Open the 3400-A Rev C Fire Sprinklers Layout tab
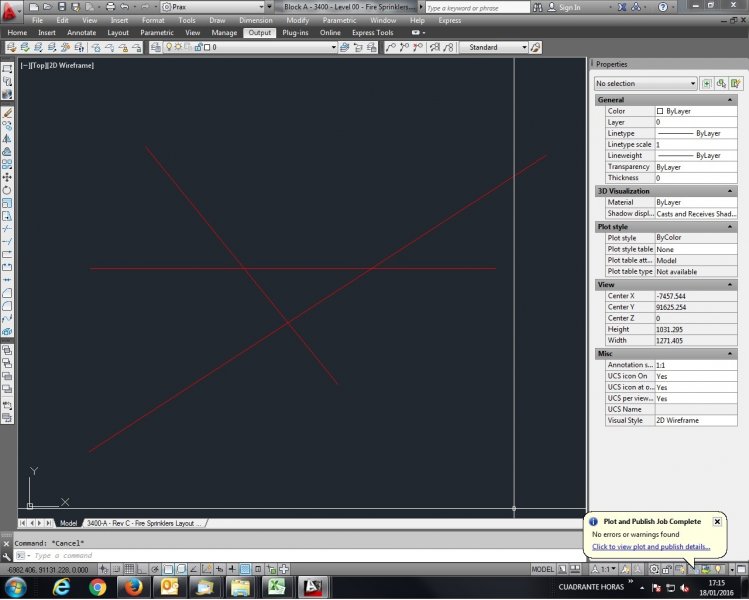This screenshot has height=600, width=749. click(x=144, y=524)
